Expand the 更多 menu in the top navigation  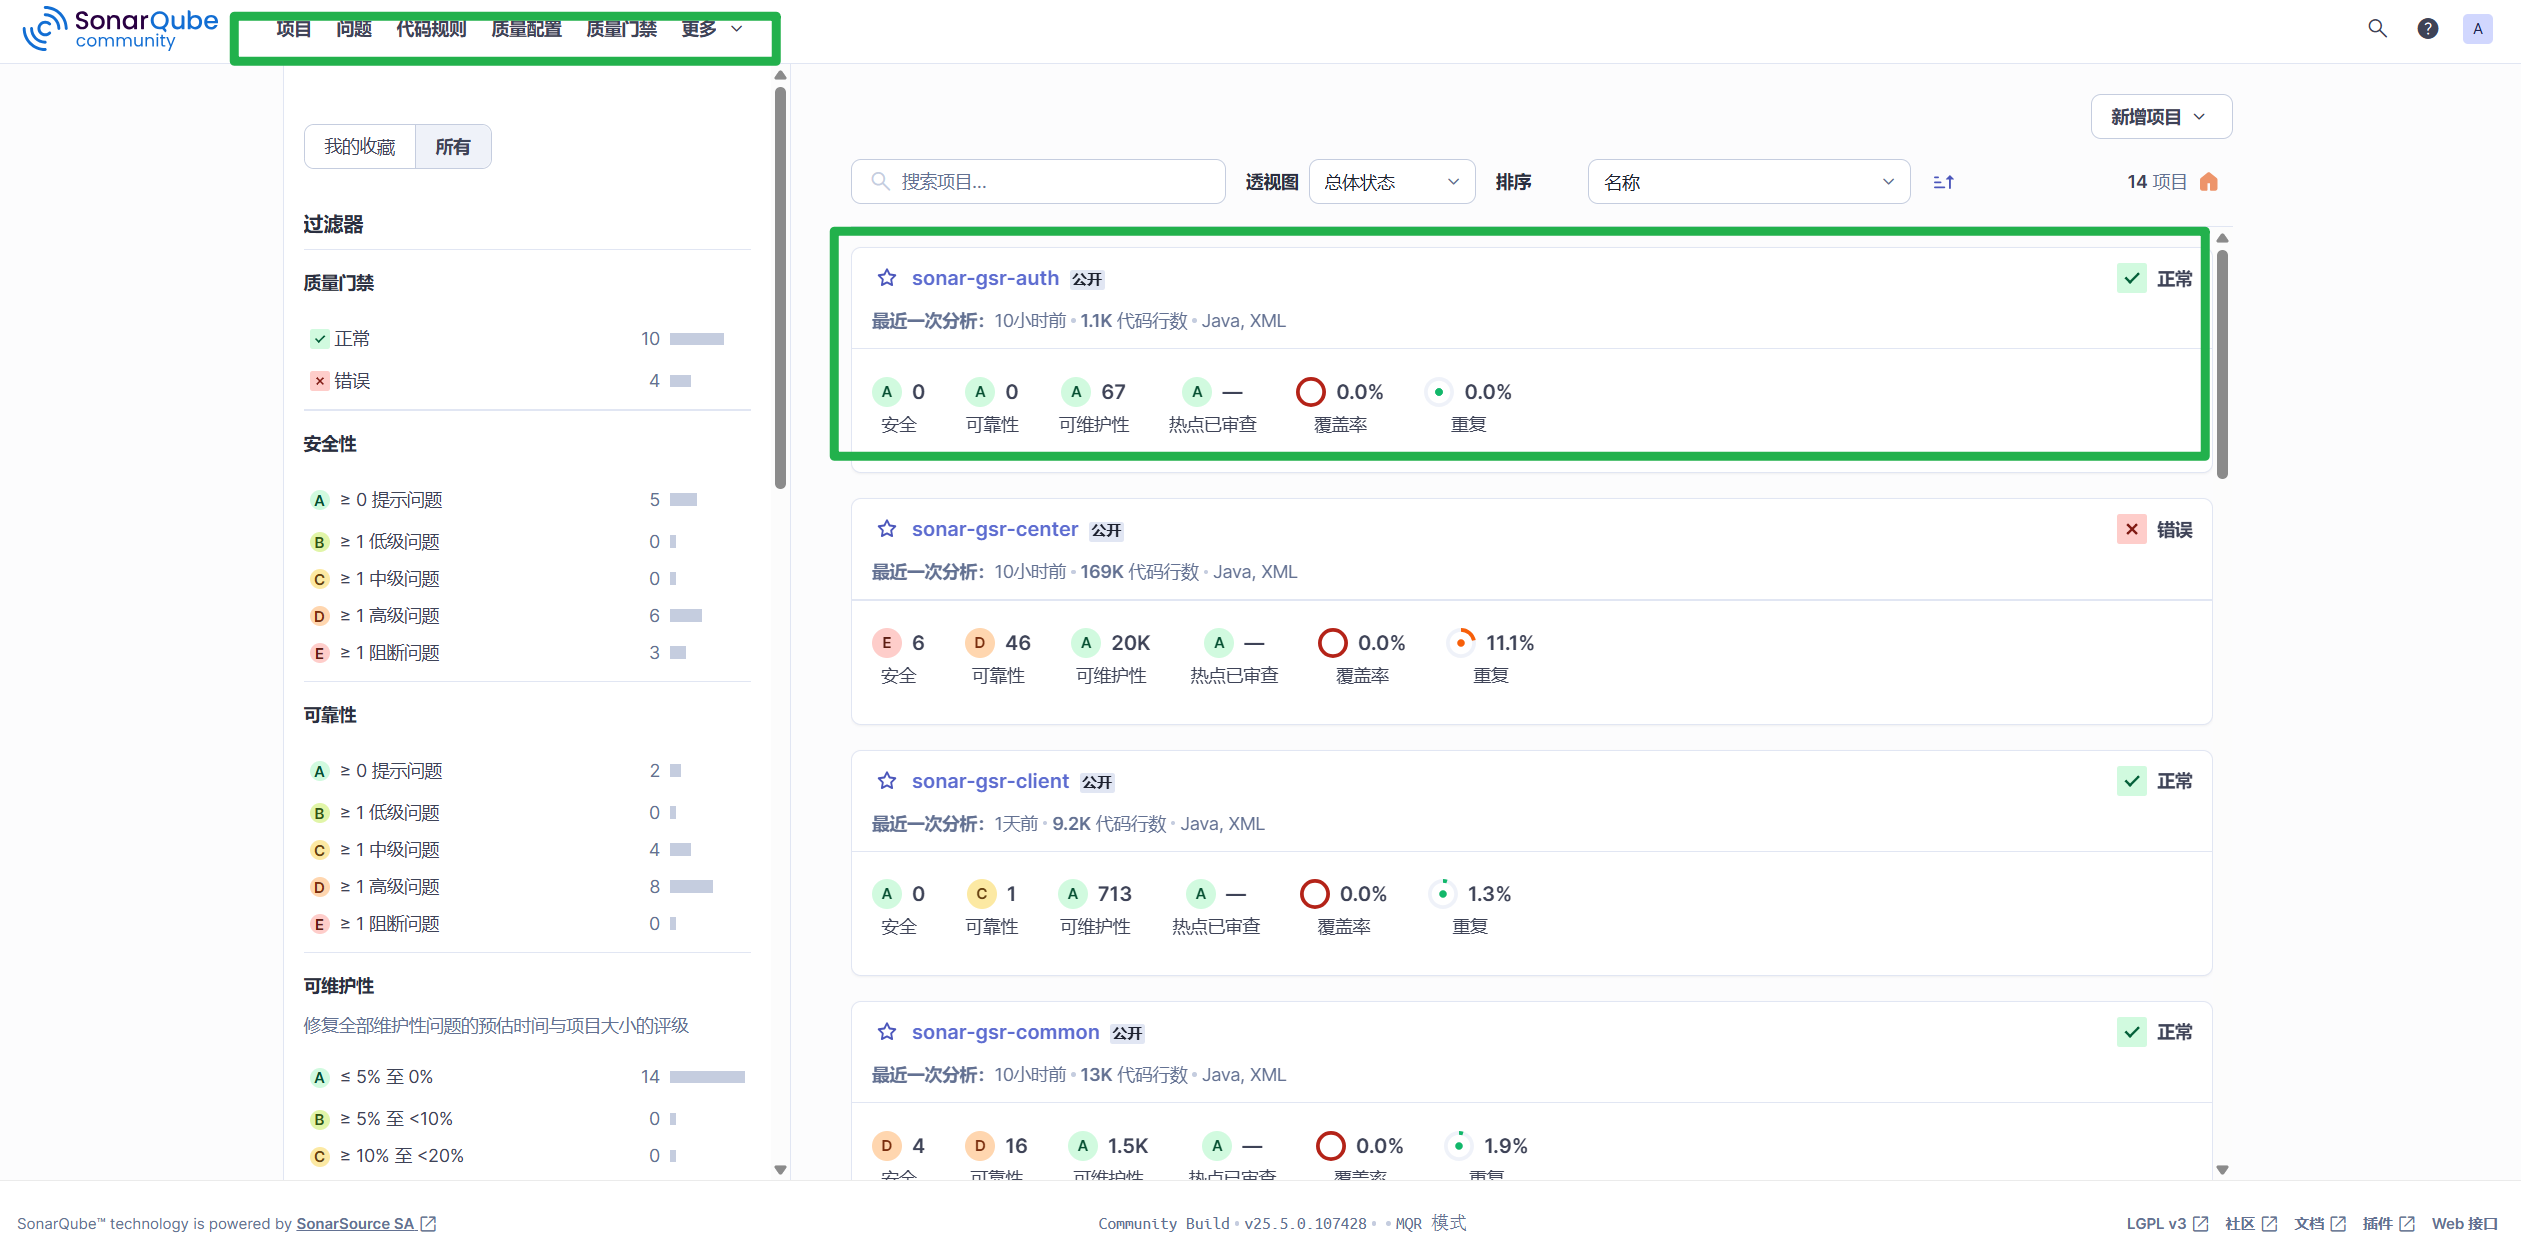(712, 29)
